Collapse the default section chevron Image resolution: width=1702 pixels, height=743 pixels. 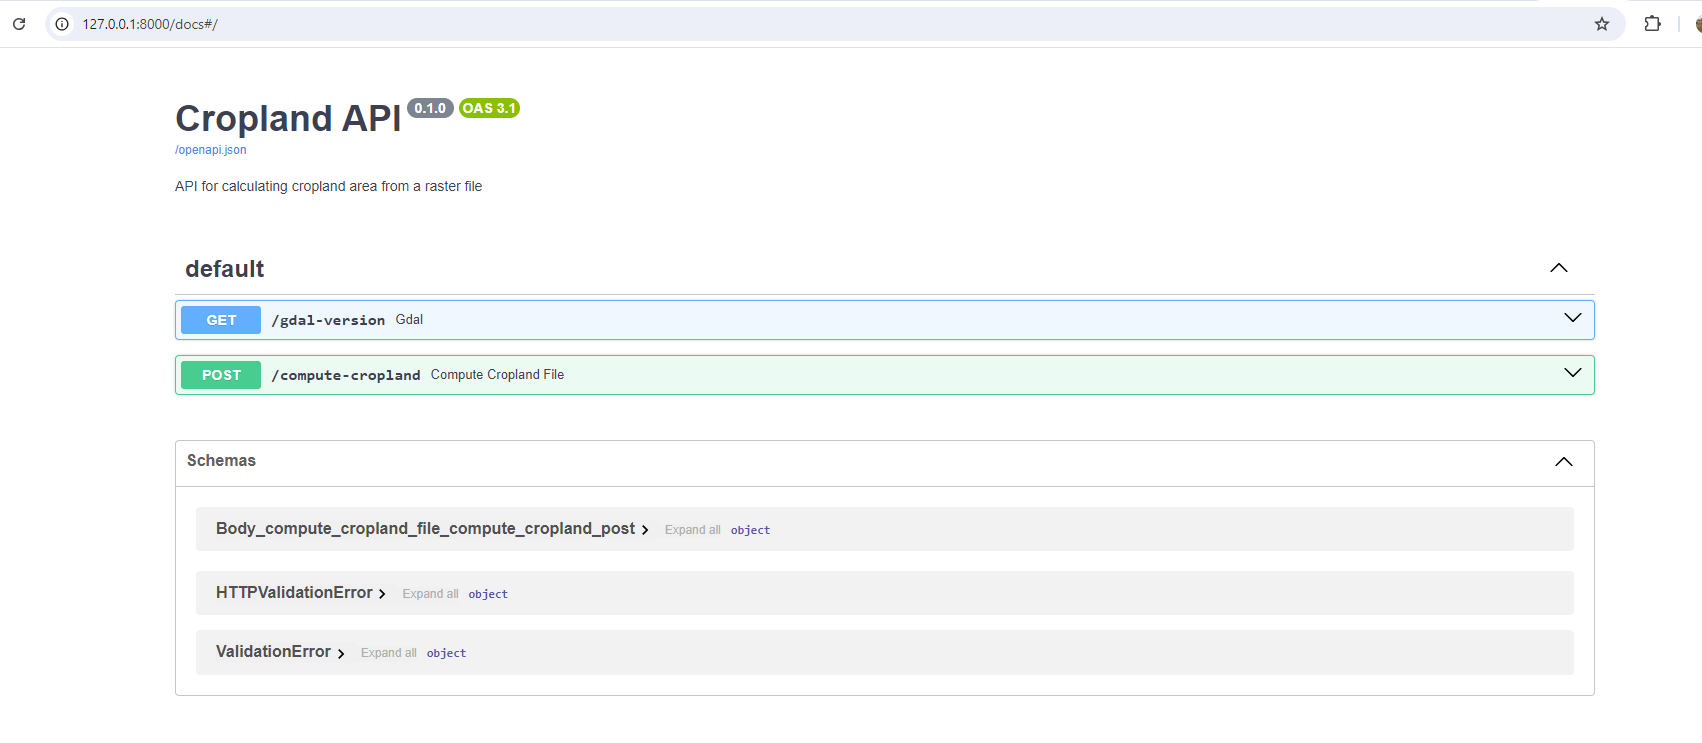click(x=1559, y=268)
